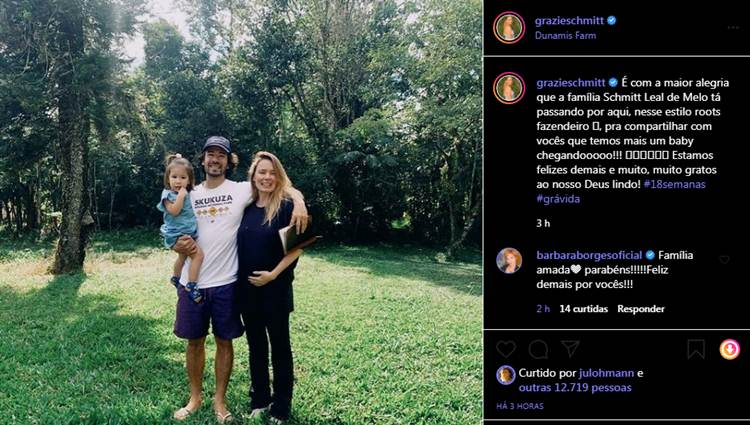This screenshot has width=750, height=425.
Task: Open barbaraborgesoficial's profile picture
Action: (x=509, y=261)
